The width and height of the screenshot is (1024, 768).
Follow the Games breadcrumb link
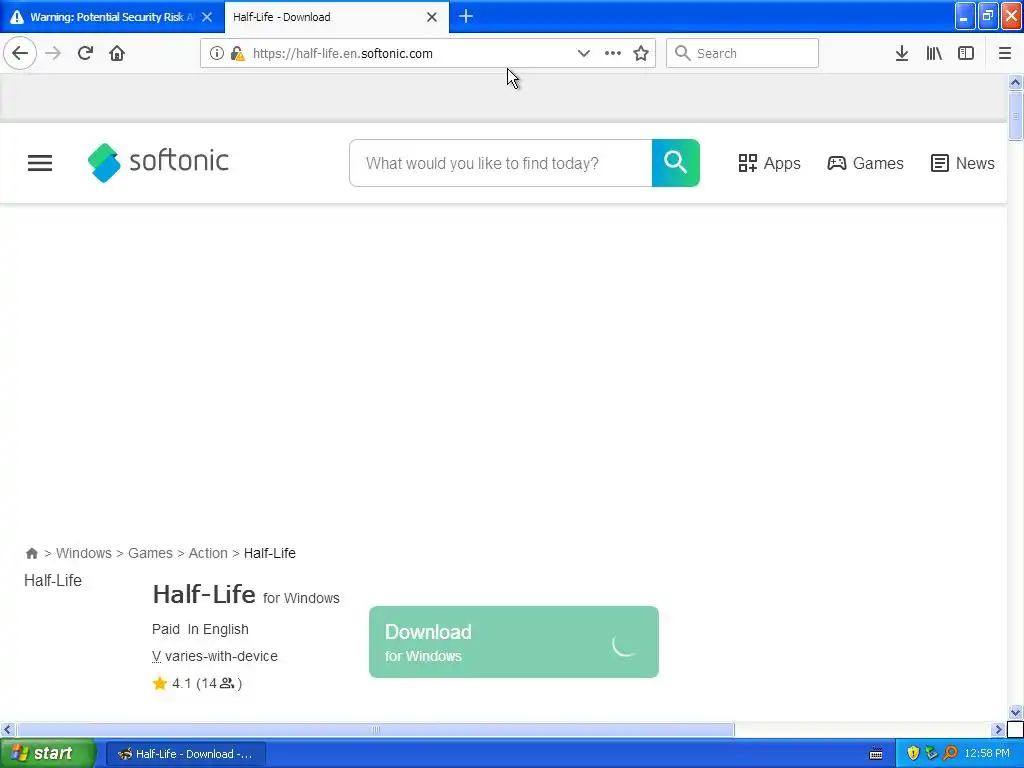click(150, 553)
